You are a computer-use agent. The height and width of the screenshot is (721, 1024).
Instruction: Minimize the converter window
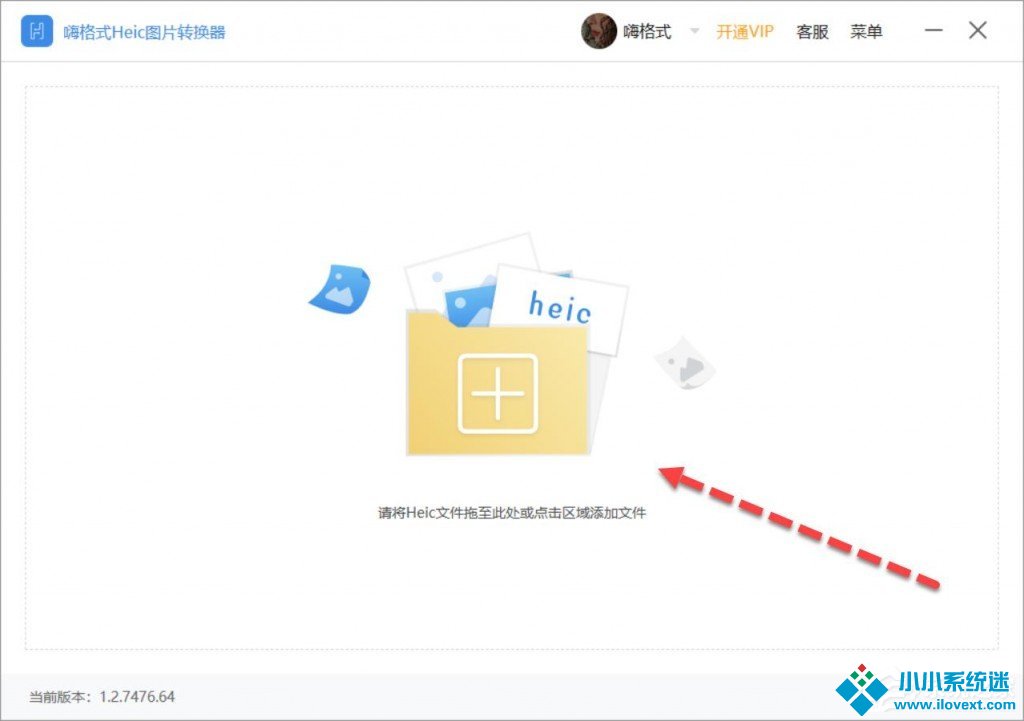[x=934, y=31]
